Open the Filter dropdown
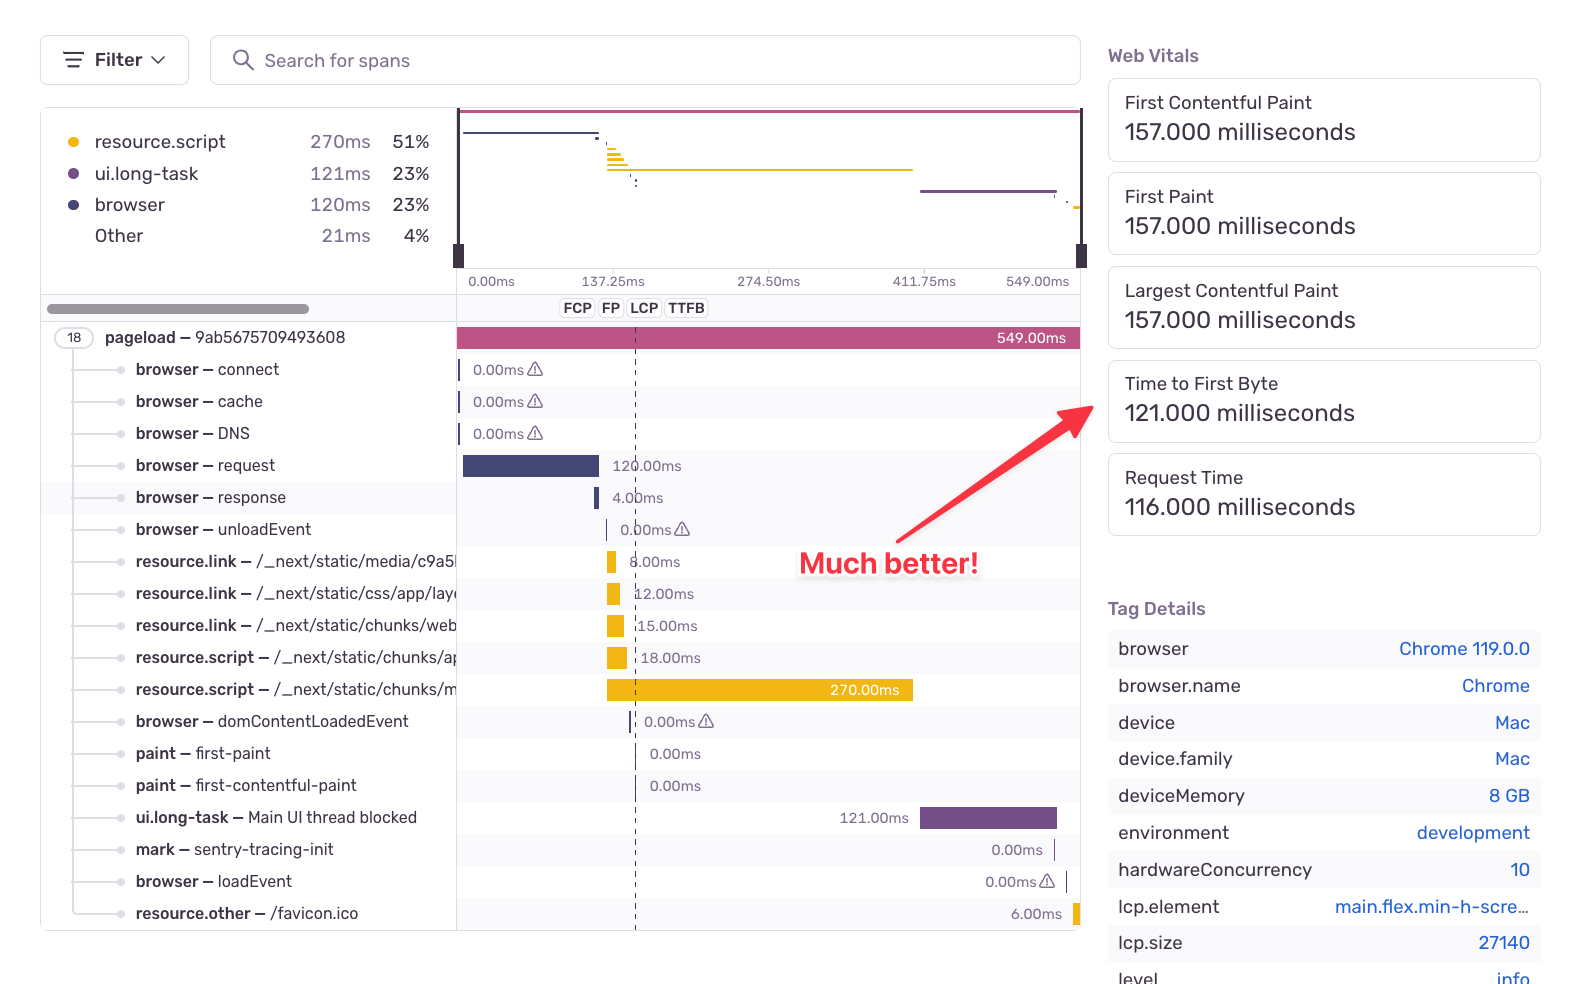 click(114, 60)
